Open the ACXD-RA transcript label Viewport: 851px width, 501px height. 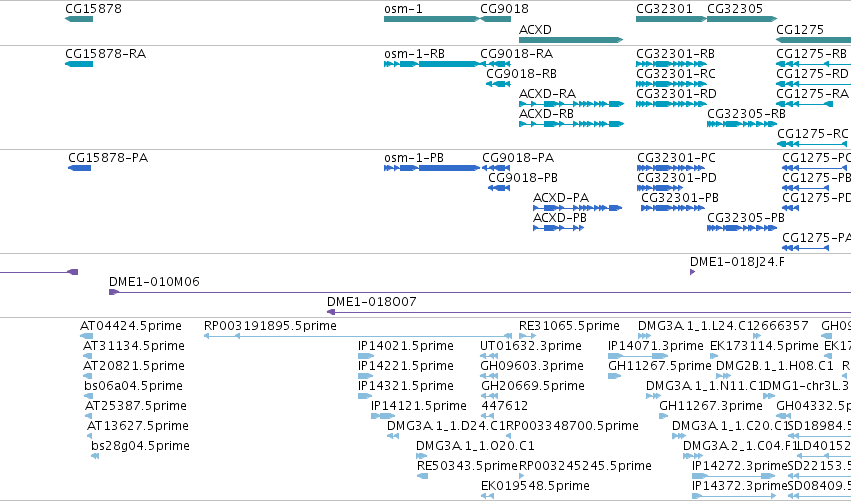547,94
